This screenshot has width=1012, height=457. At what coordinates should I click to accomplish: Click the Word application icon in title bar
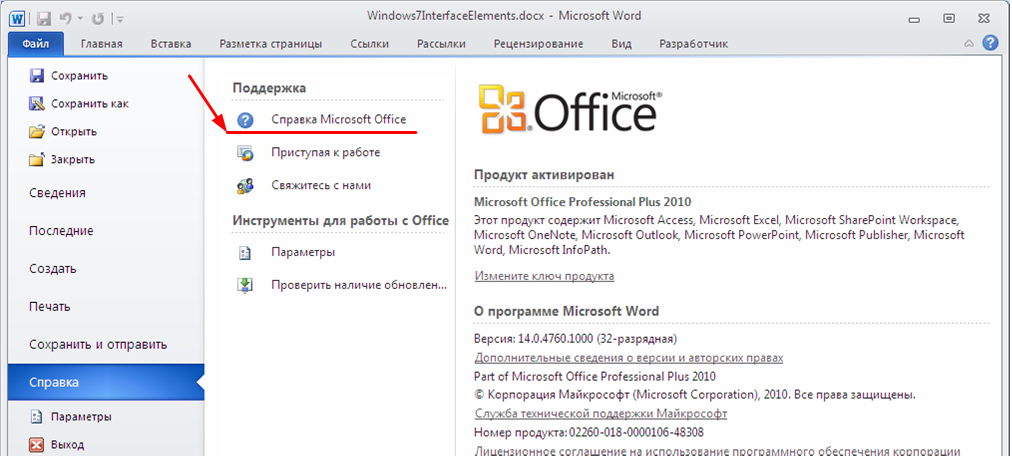17,18
